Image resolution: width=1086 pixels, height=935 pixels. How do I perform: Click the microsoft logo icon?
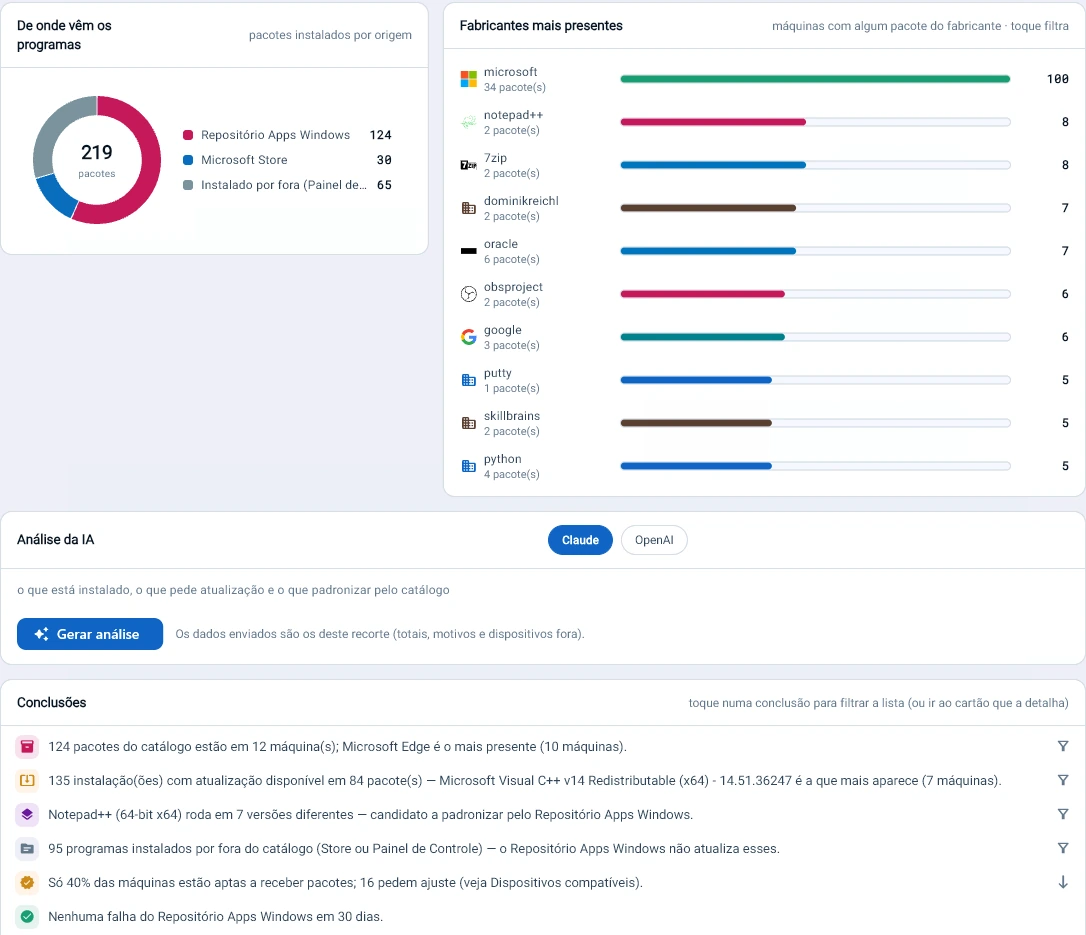coord(468,79)
